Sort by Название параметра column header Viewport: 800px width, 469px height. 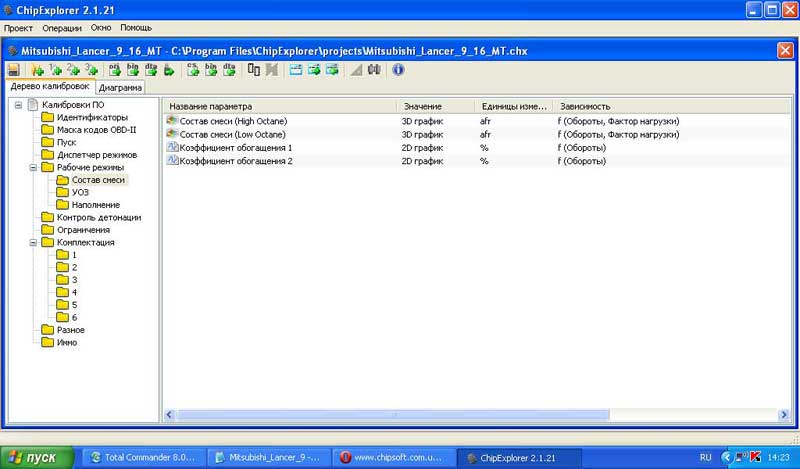coord(279,106)
